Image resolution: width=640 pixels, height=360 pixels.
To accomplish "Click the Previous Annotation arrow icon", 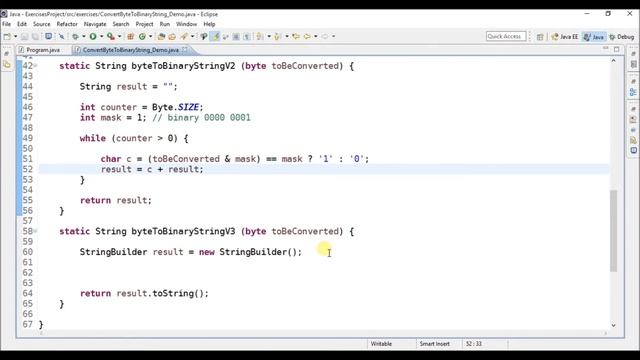I will click(x=278, y=36).
